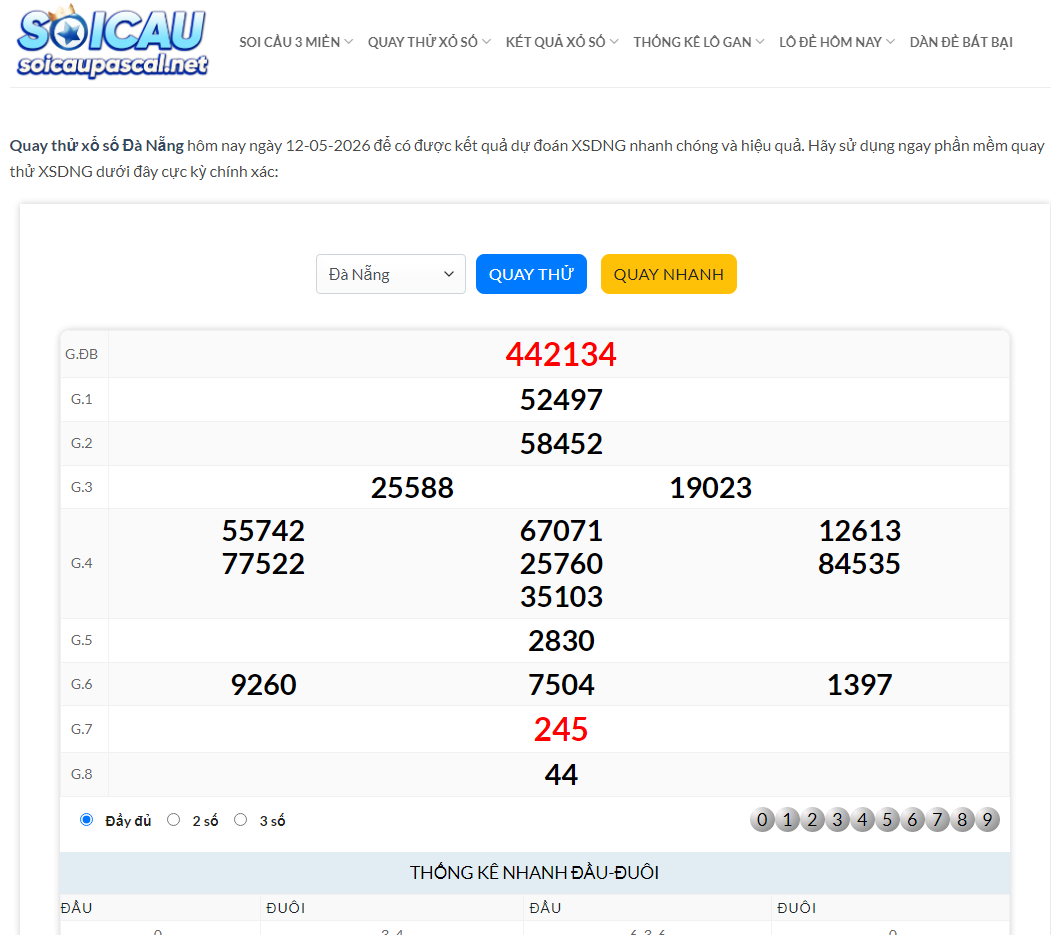The height and width of the screenshot is (935, 1051).
Task: Click the G.5 result 2830
Action: tap(562, 641)
